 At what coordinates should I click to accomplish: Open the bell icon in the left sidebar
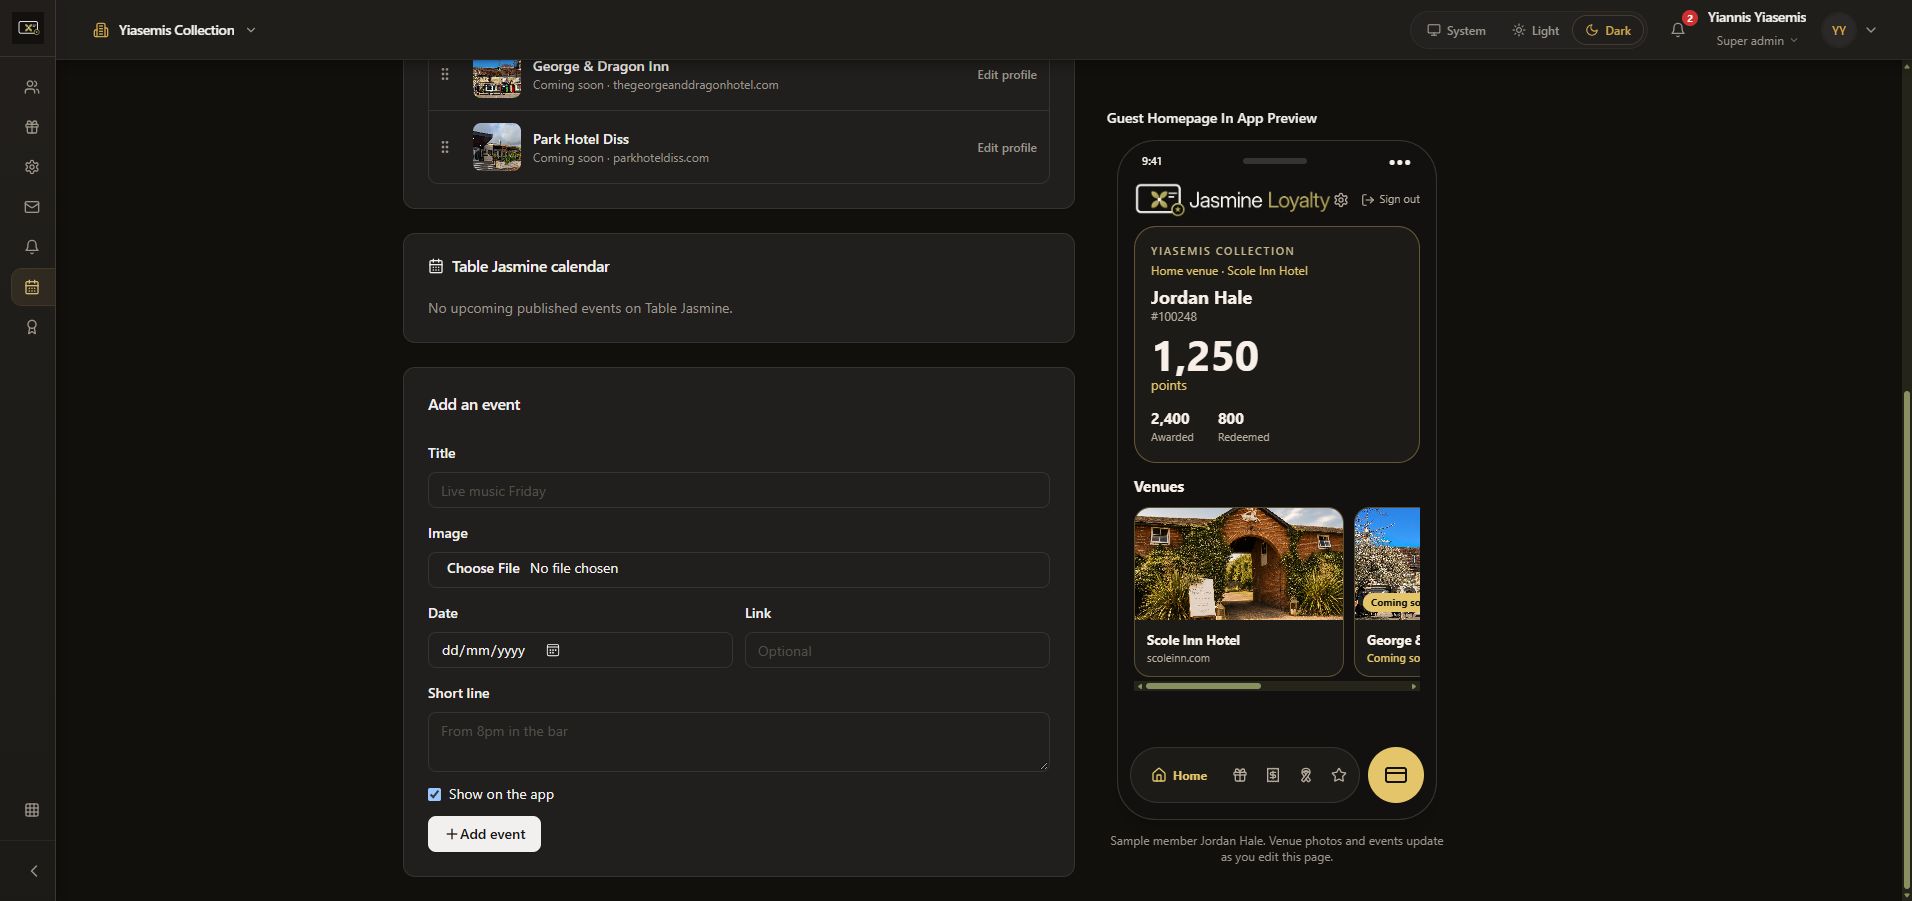(x=32, y=247)
